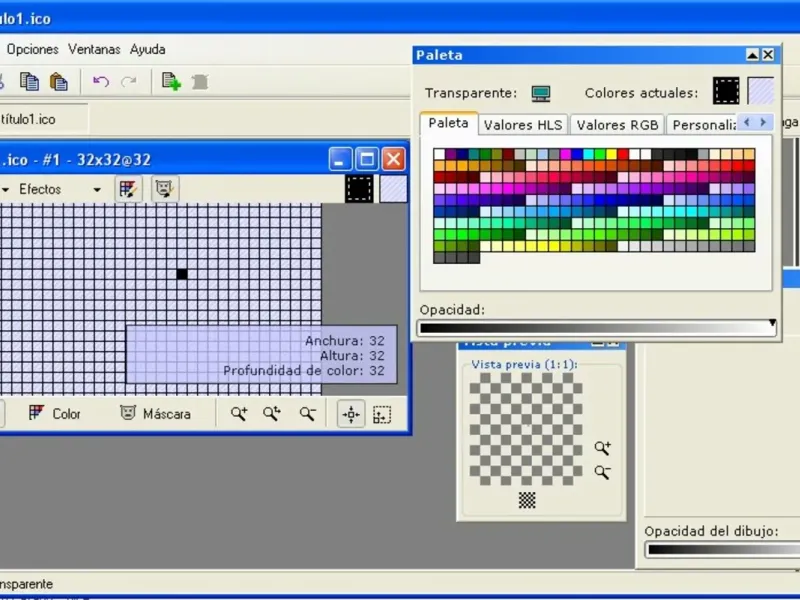Image resolution: width=800 pixels, height=600 pixels.
Task: Click the black foreground color box in editor window
Action: [x=359, y=189]
